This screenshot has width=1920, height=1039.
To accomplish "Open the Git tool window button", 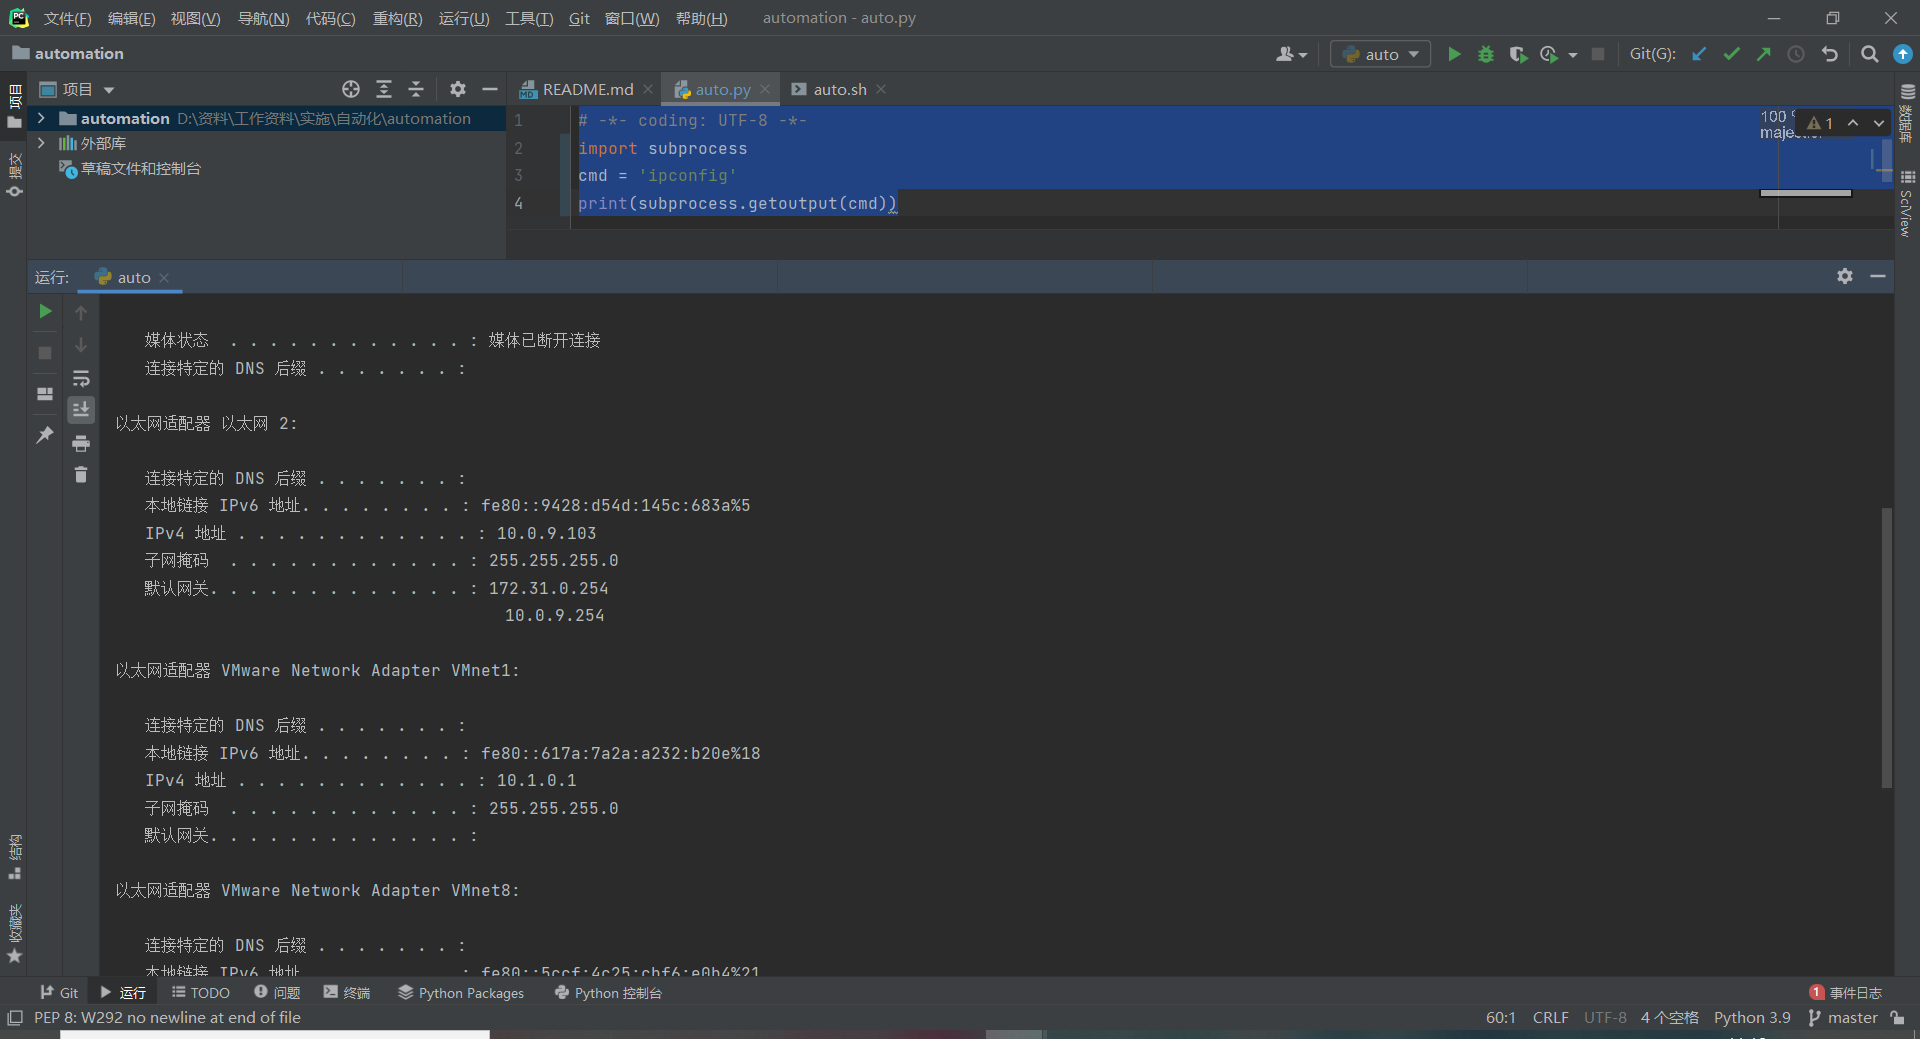I will [59, 992].
